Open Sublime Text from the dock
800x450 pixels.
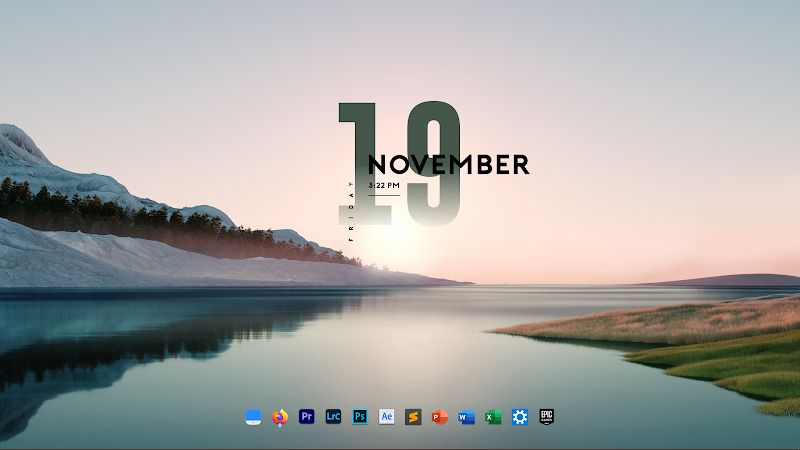tap(413, 417)
